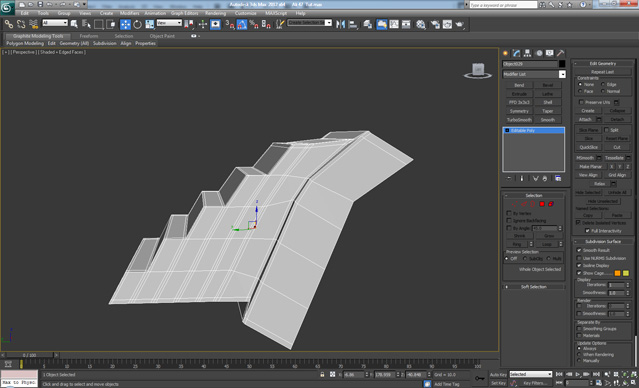
Task: Activate the Select and Rotate tool
Action: [x=137, y=24]
